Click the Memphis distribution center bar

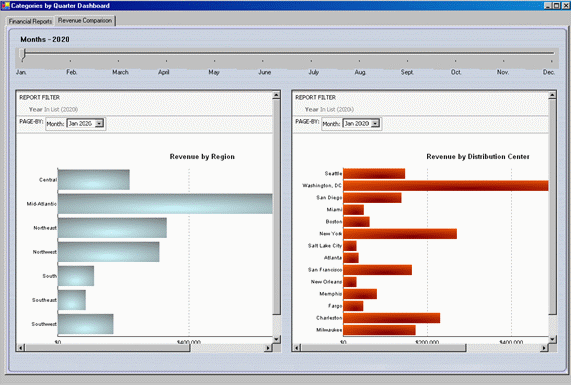click(360, 294)
